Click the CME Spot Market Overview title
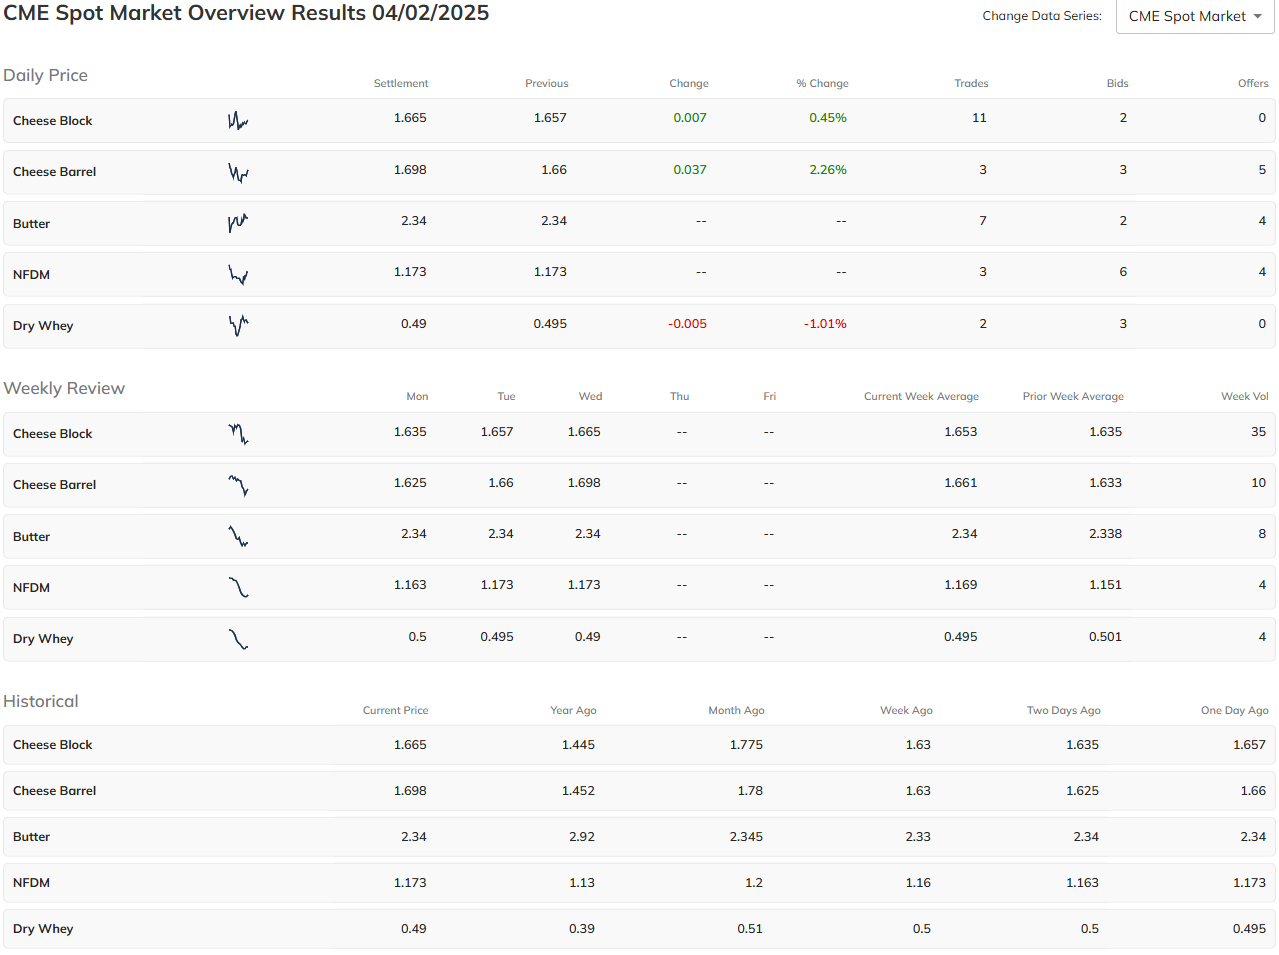 pos(246,13)
